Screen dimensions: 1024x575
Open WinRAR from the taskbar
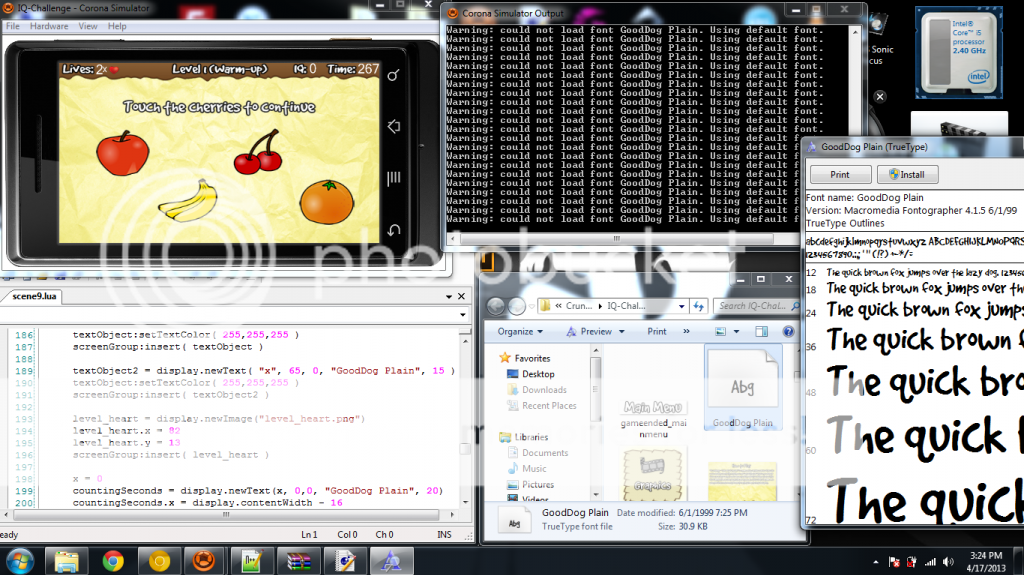[x=300, y=561]
